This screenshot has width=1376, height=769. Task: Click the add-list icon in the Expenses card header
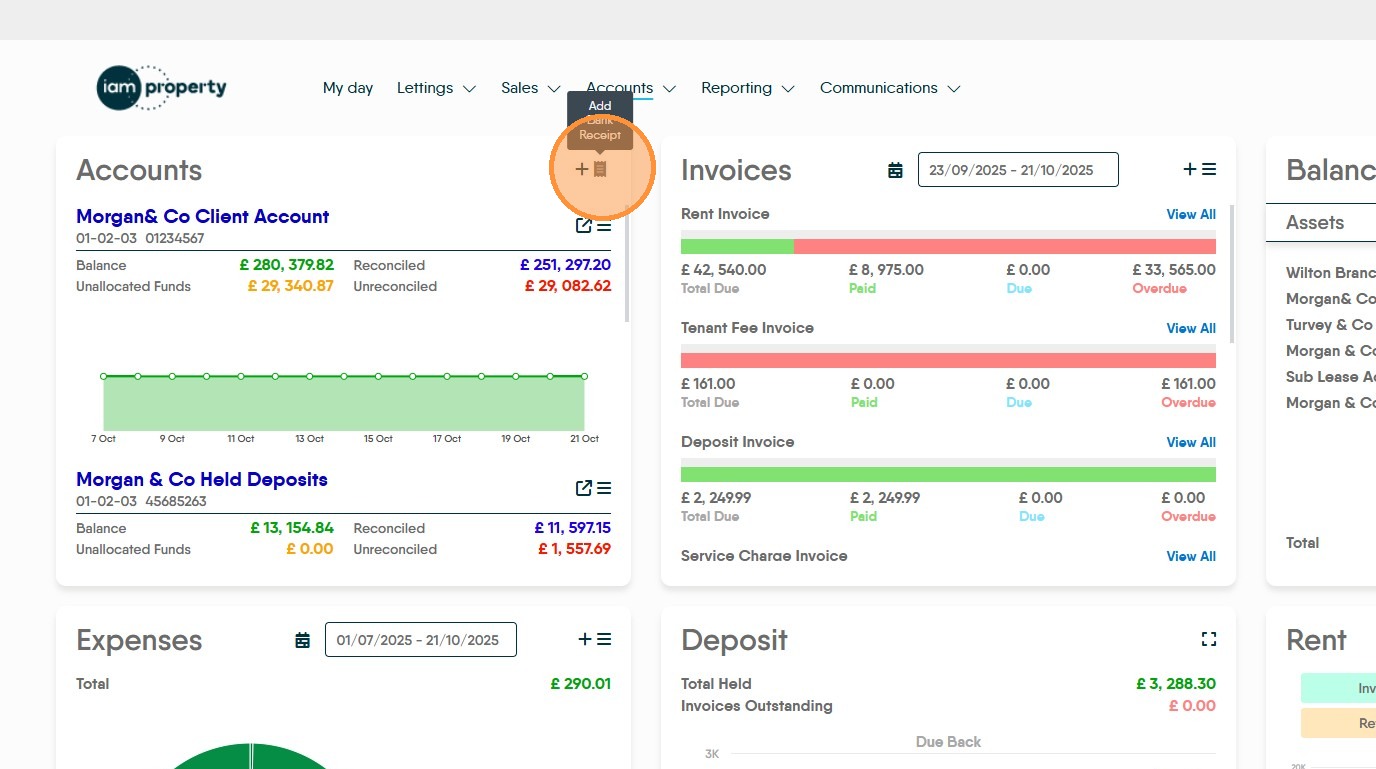pos(595,640)
